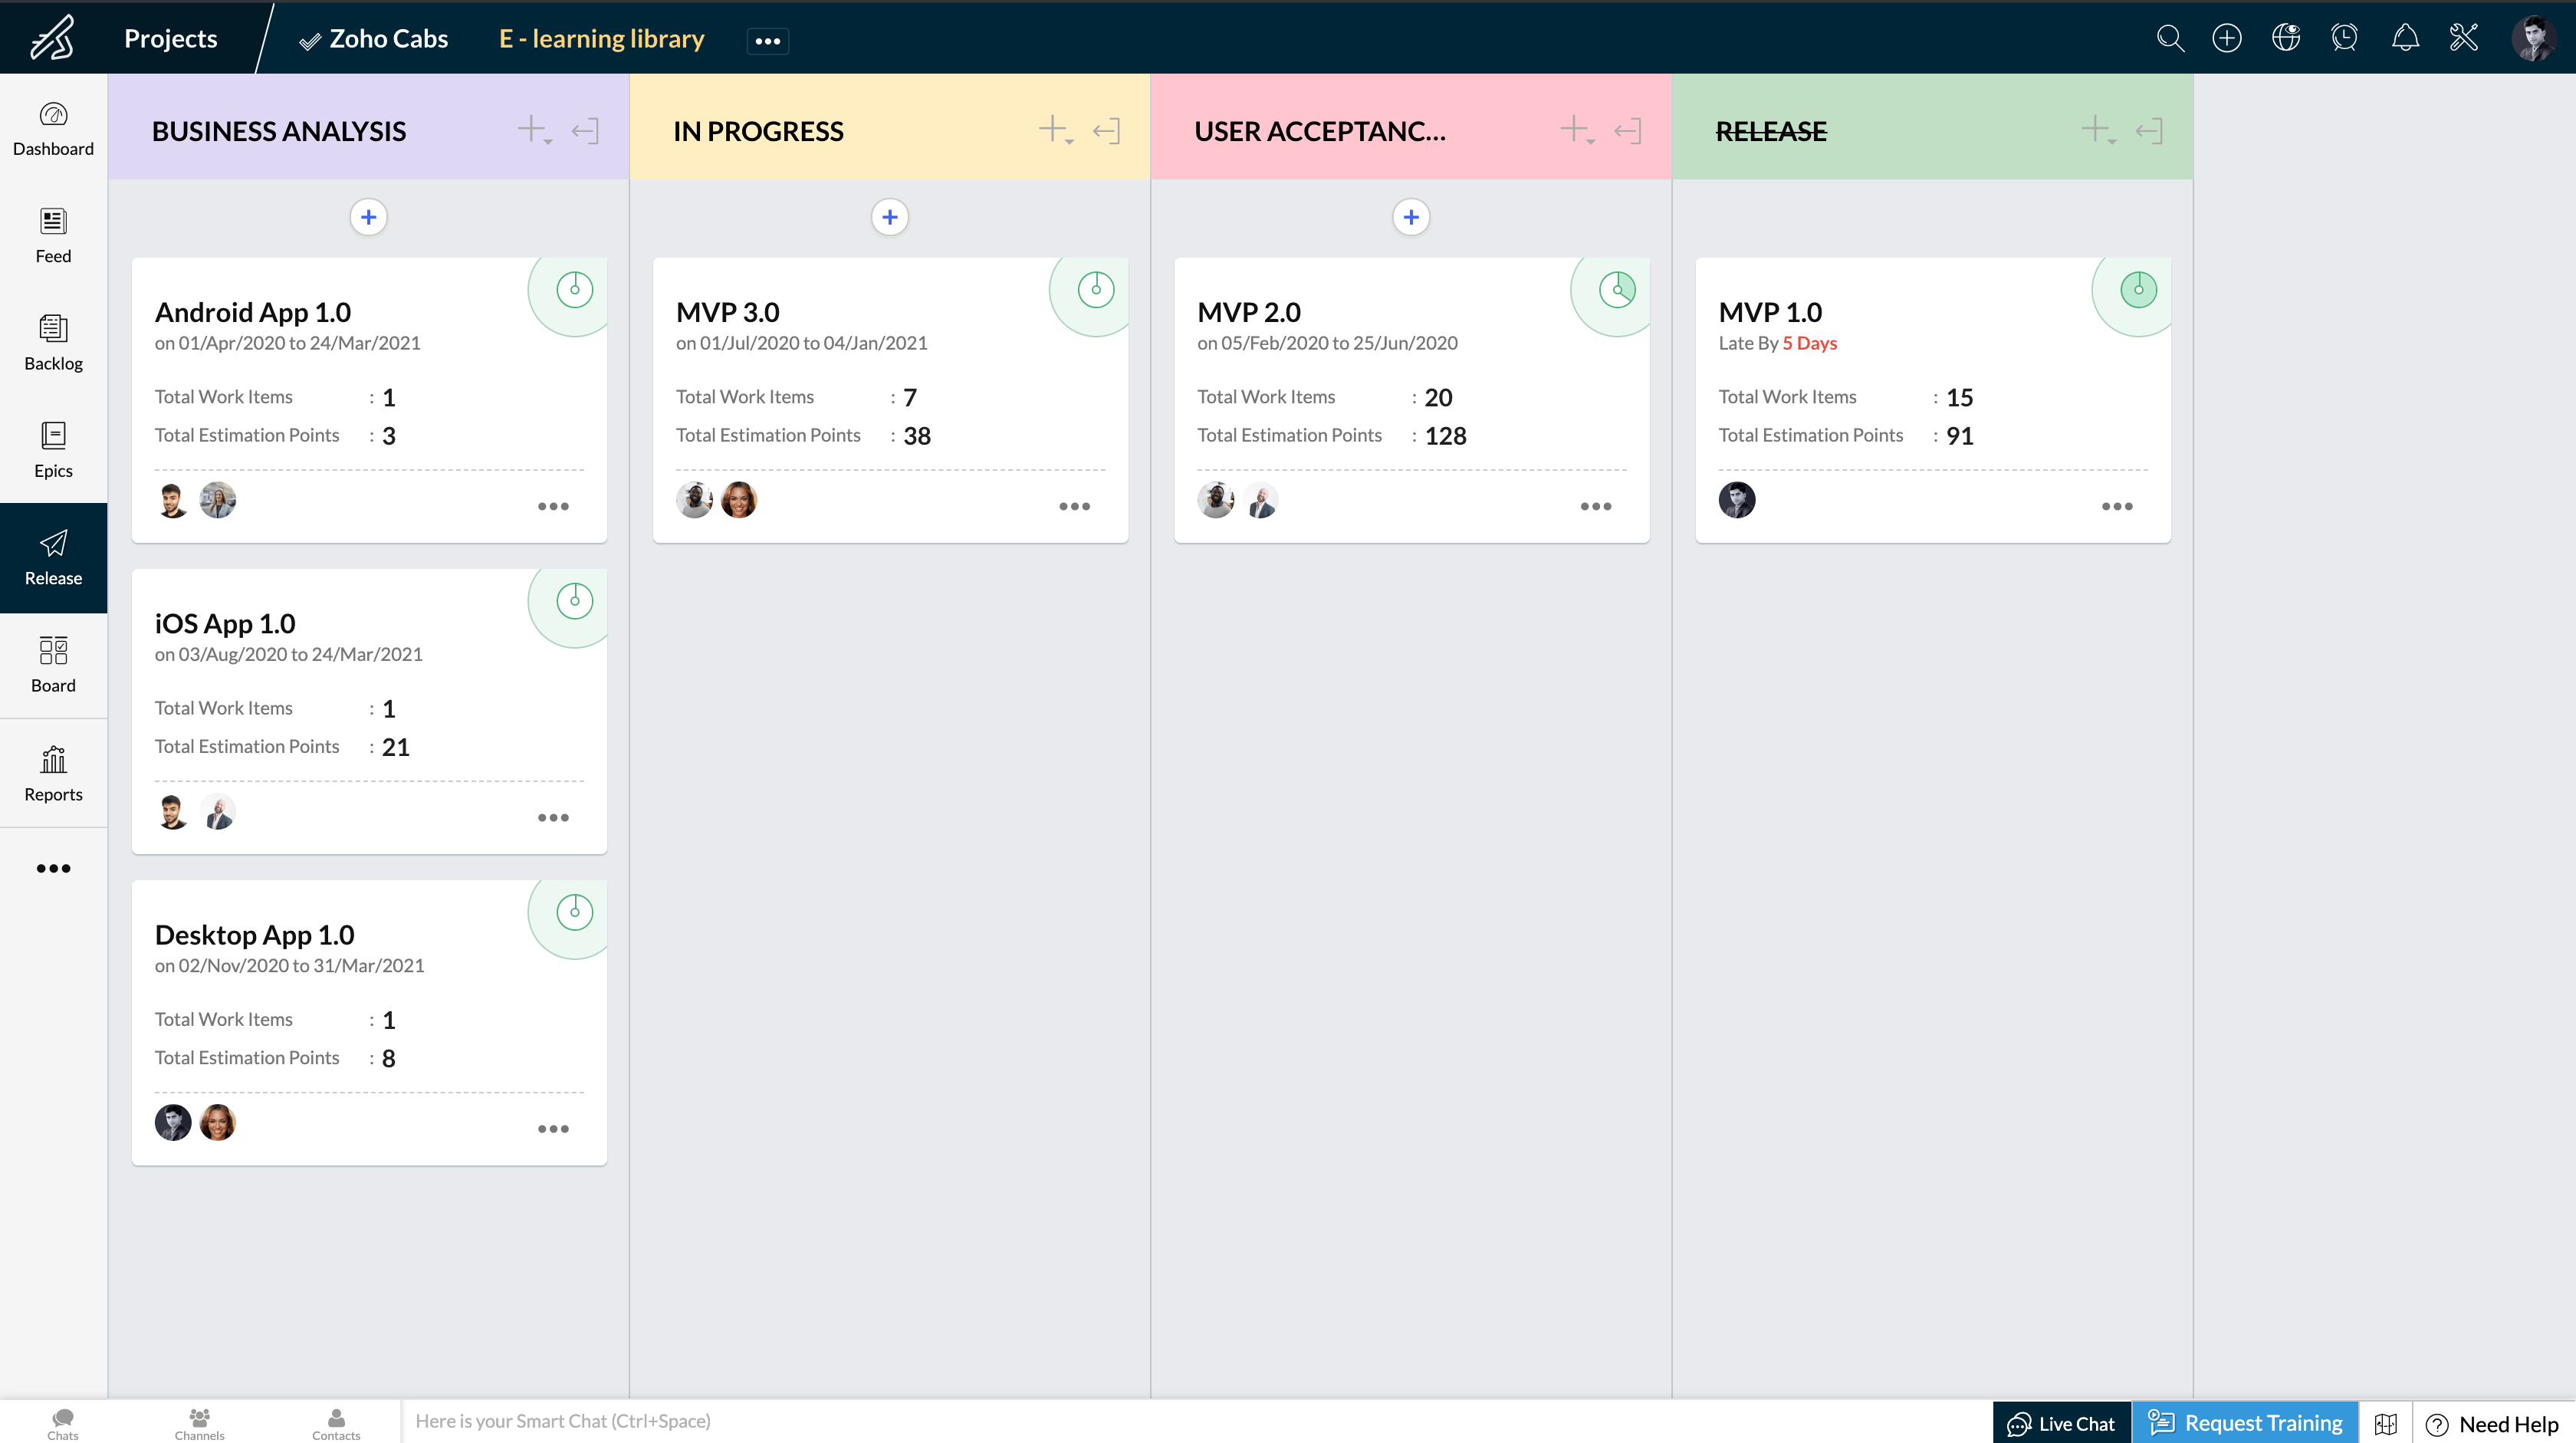Image resolution: width=2576 pixels, height=1443 pixels.
Task: Open the MVP 1.0 release title
Action: pyautogui.click(x=1770, y=312)
